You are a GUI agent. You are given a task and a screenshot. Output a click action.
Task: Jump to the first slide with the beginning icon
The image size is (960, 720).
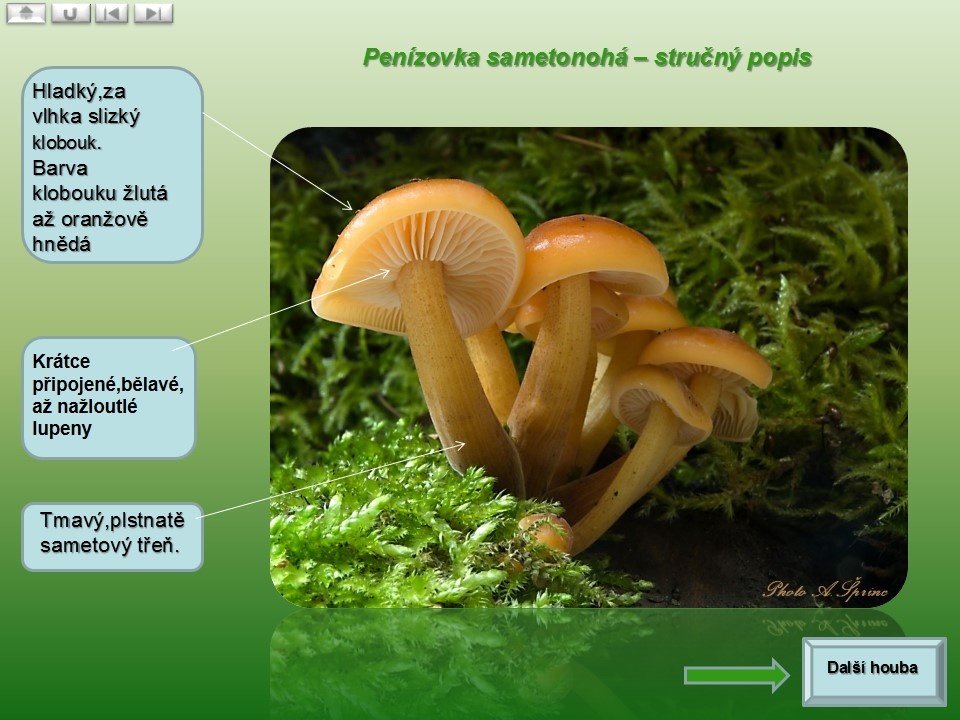pyautogui.click(x=112, y=13)
